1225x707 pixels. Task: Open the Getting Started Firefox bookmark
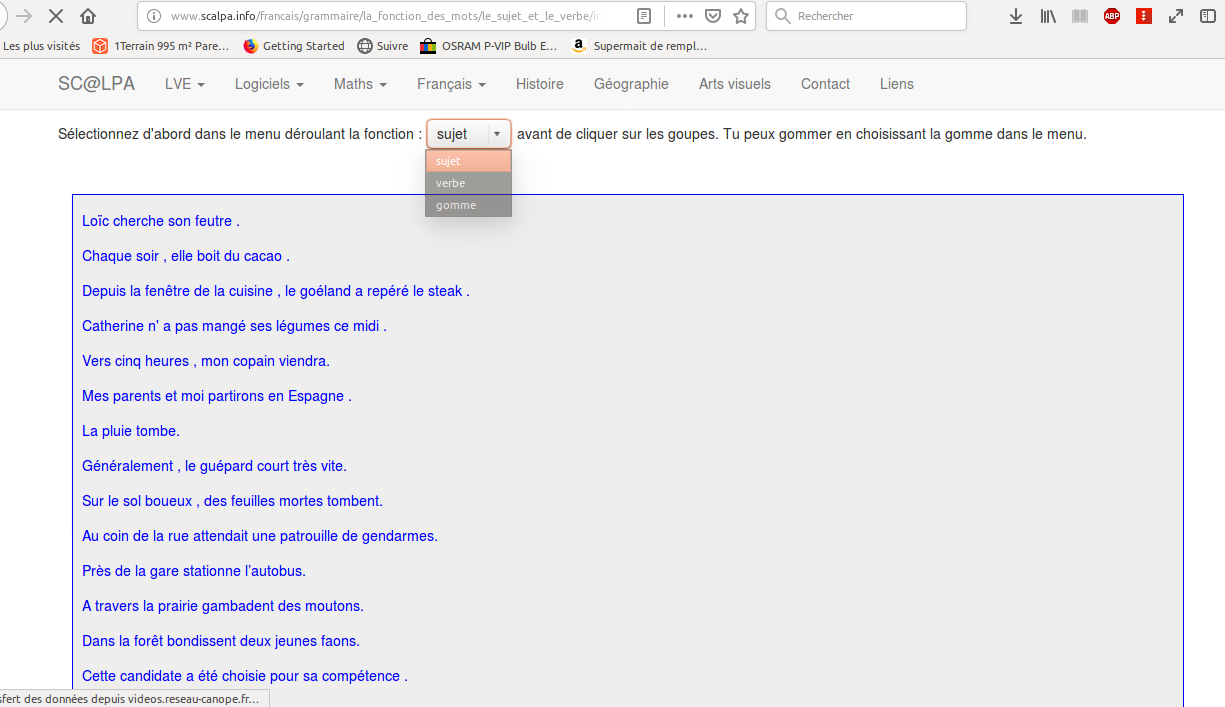point(294,46)
